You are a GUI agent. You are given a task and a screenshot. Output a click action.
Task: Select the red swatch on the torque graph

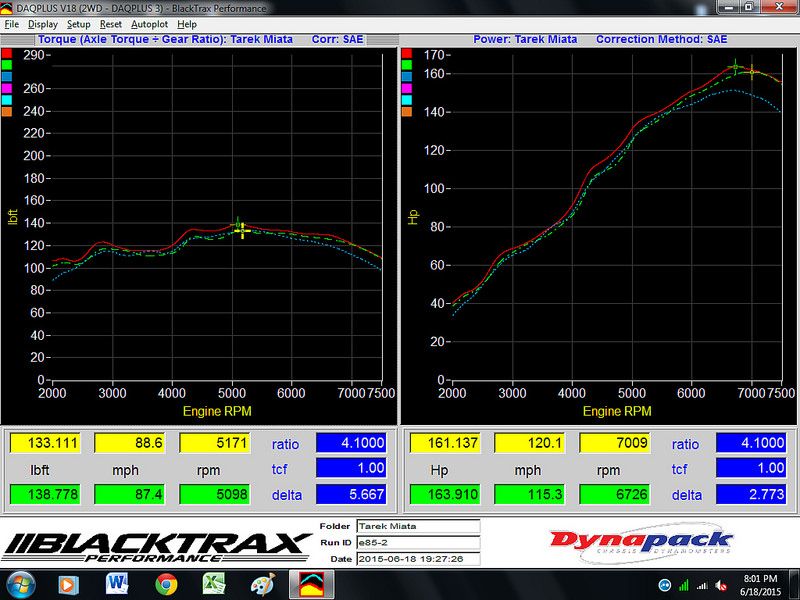point(6,52)
